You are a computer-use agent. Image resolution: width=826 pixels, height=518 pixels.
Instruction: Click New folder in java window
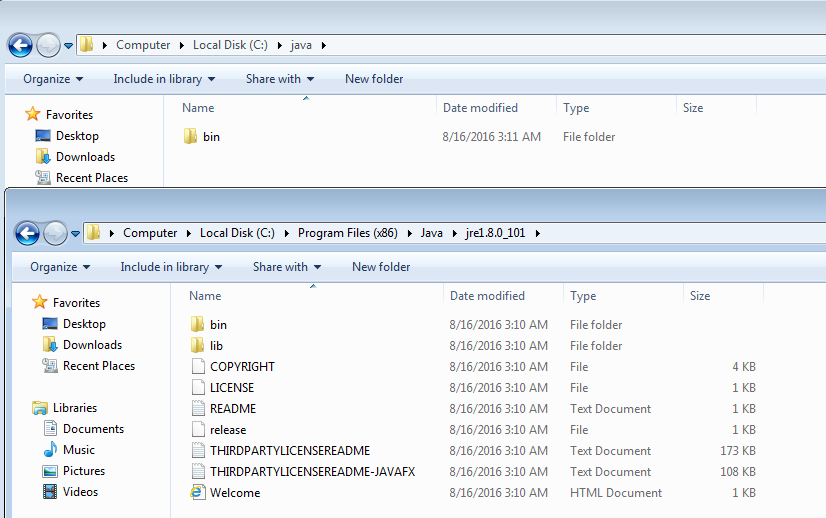(374, 79)
